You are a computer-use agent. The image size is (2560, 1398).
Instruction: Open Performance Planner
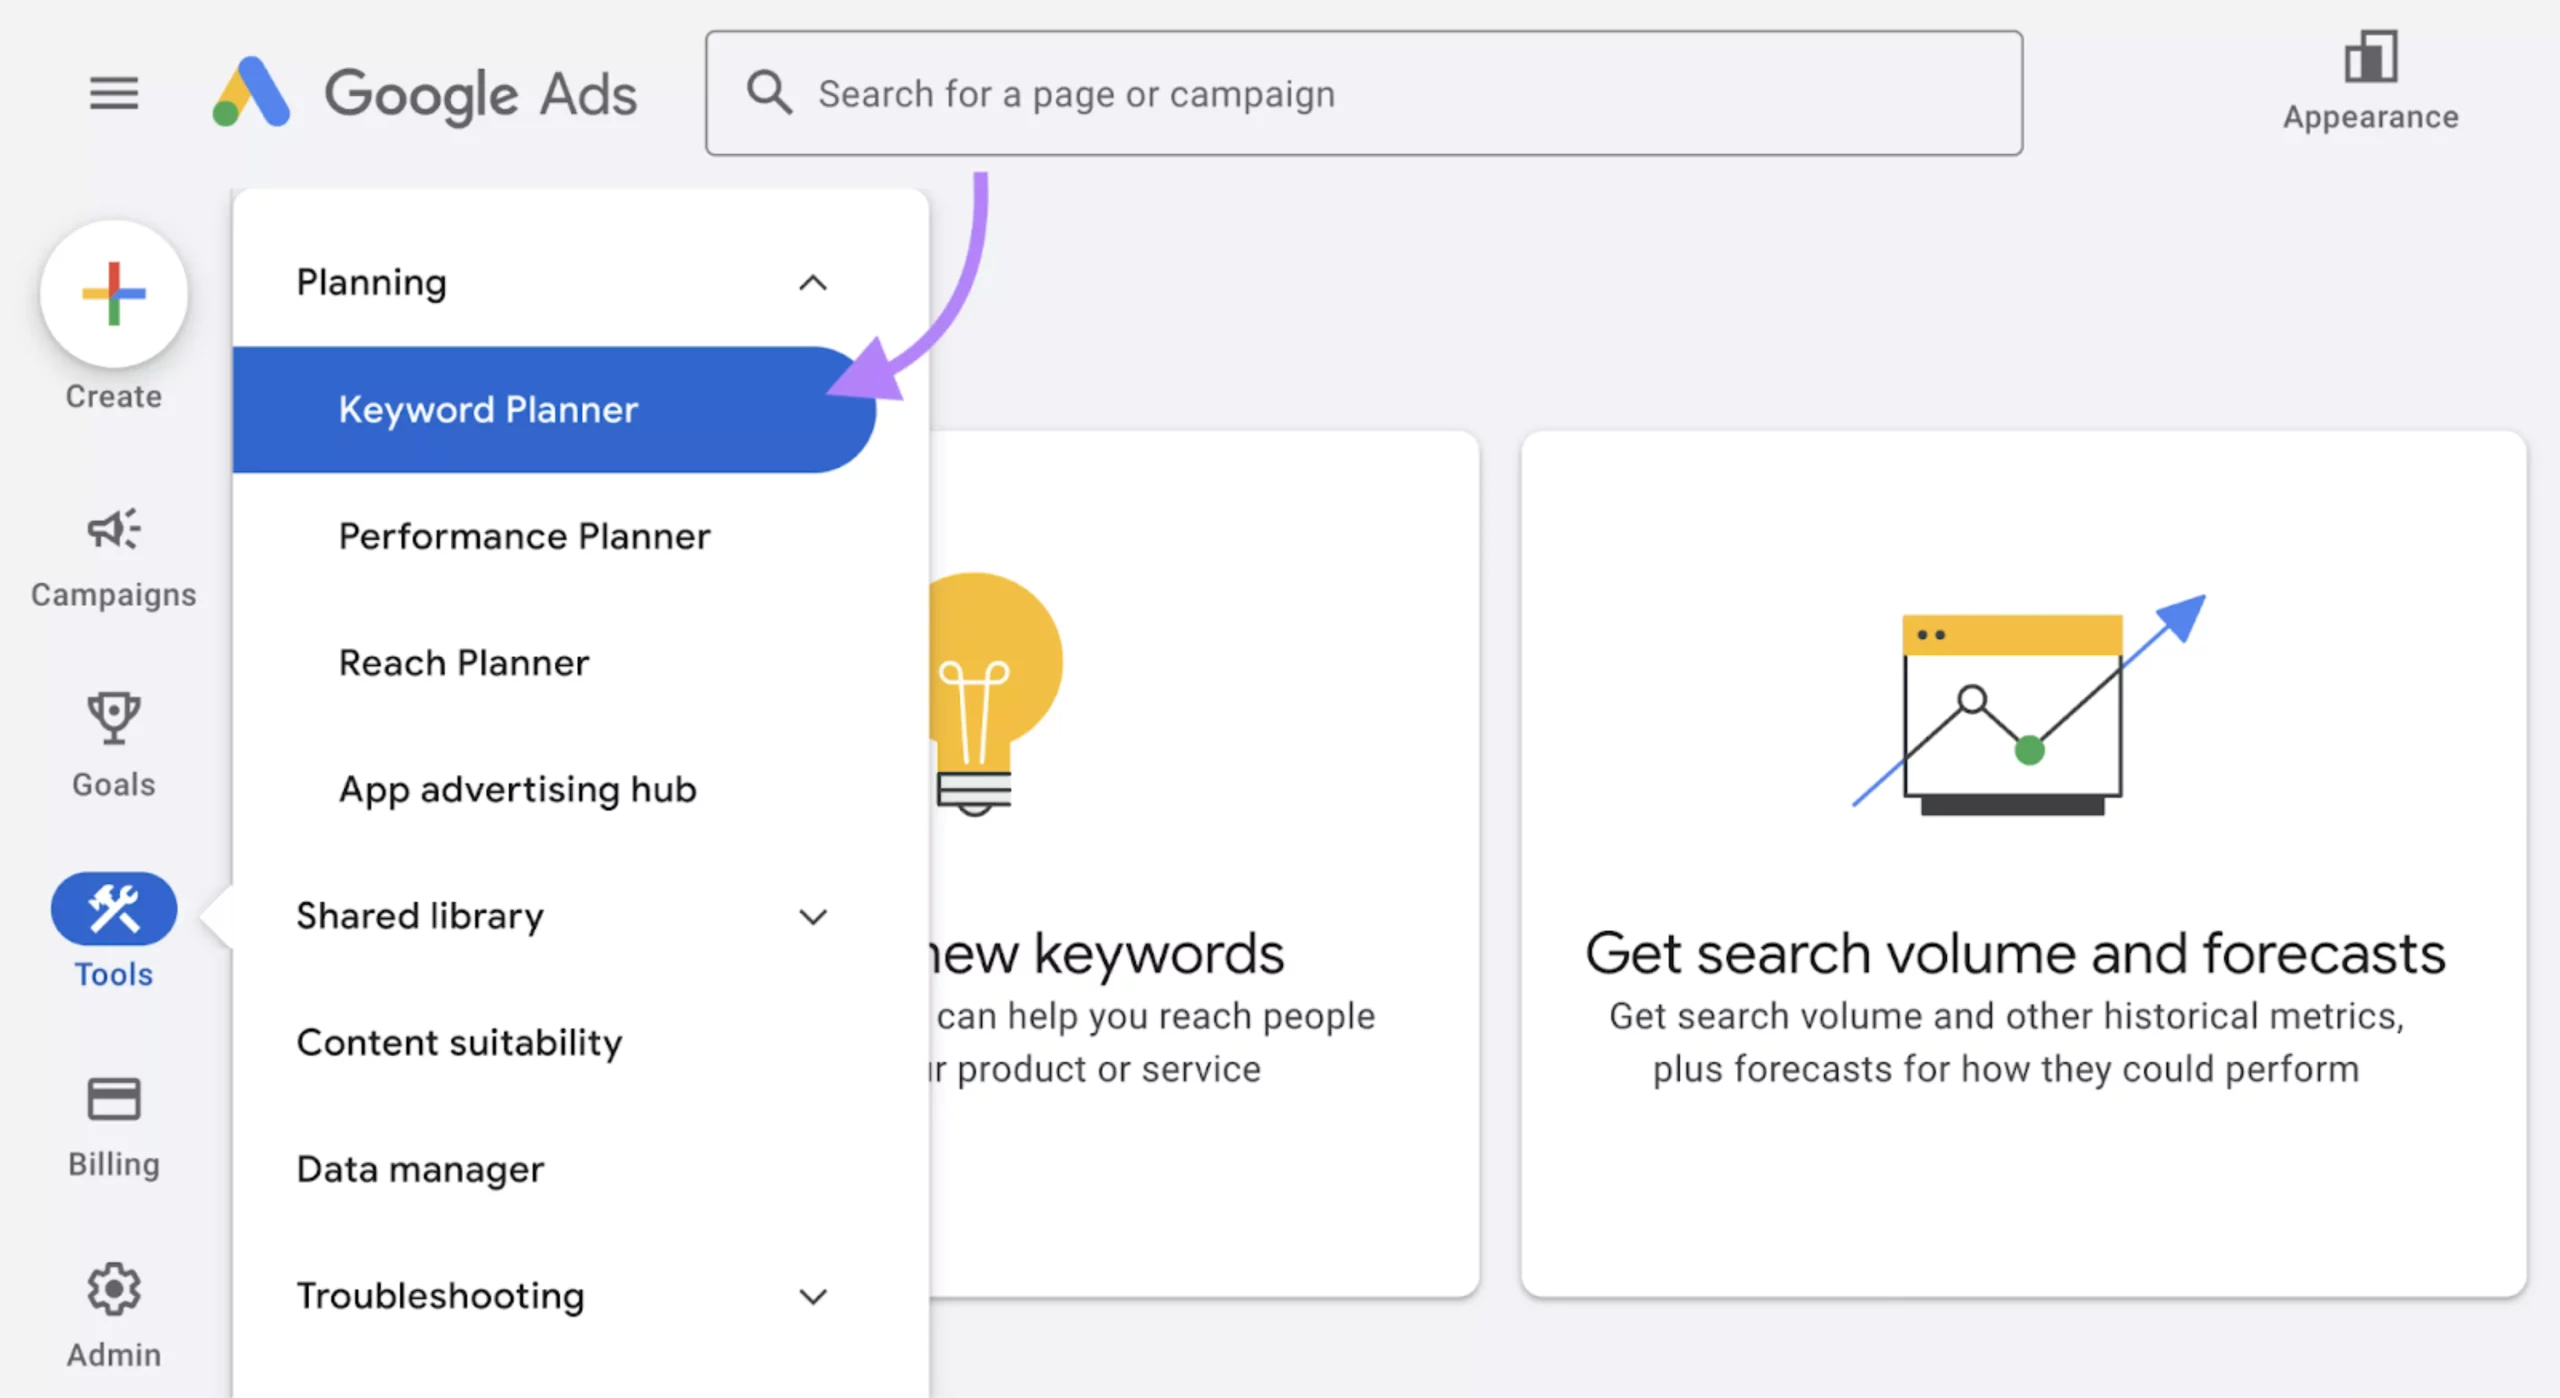pyautogui.click(x=524, y=537)
